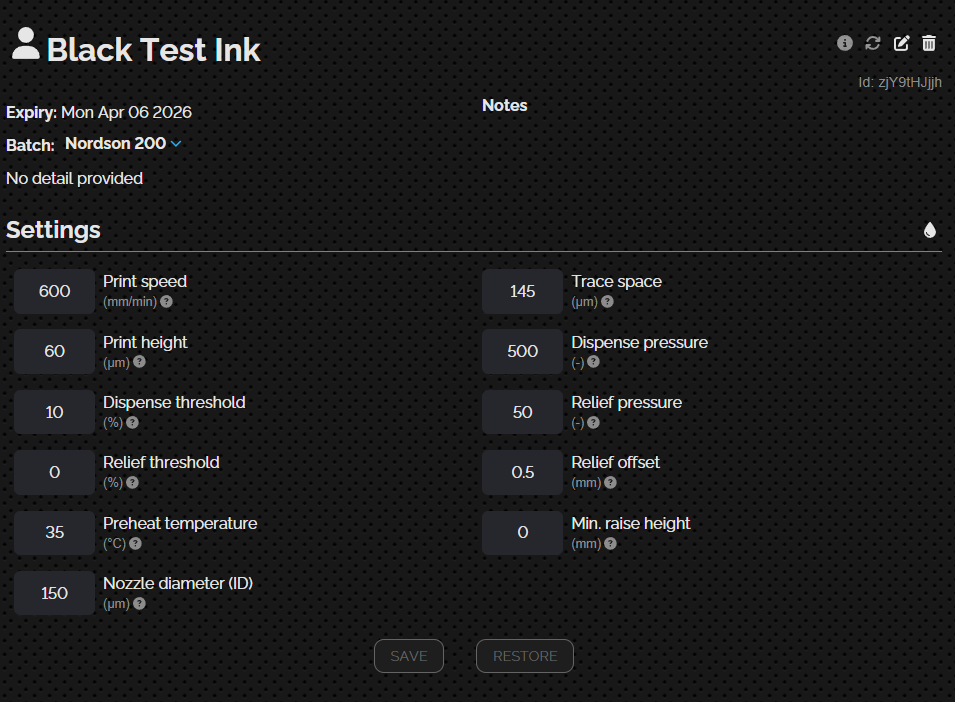Click the user profile icon beside title
This screenshot has width=955, height=702.
[25, 44]
